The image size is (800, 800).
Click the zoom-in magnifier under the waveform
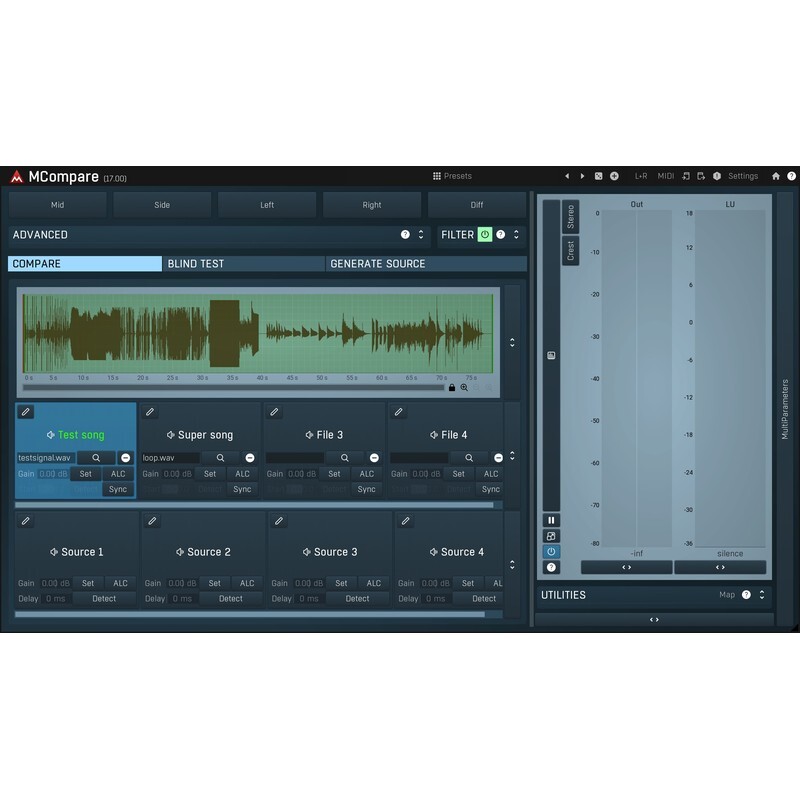[464, 387]
